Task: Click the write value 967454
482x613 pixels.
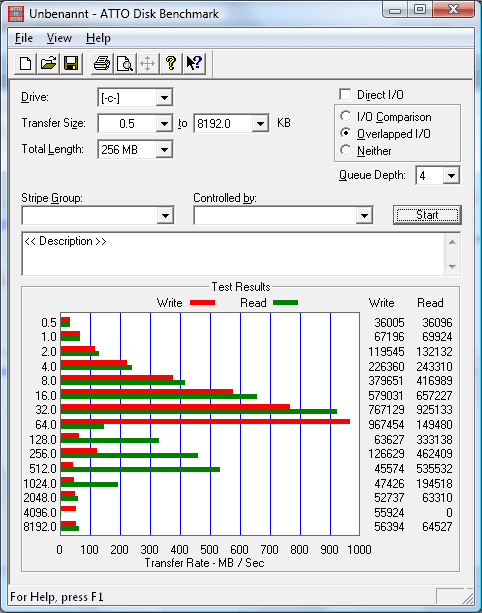Action: click(386, 425)
